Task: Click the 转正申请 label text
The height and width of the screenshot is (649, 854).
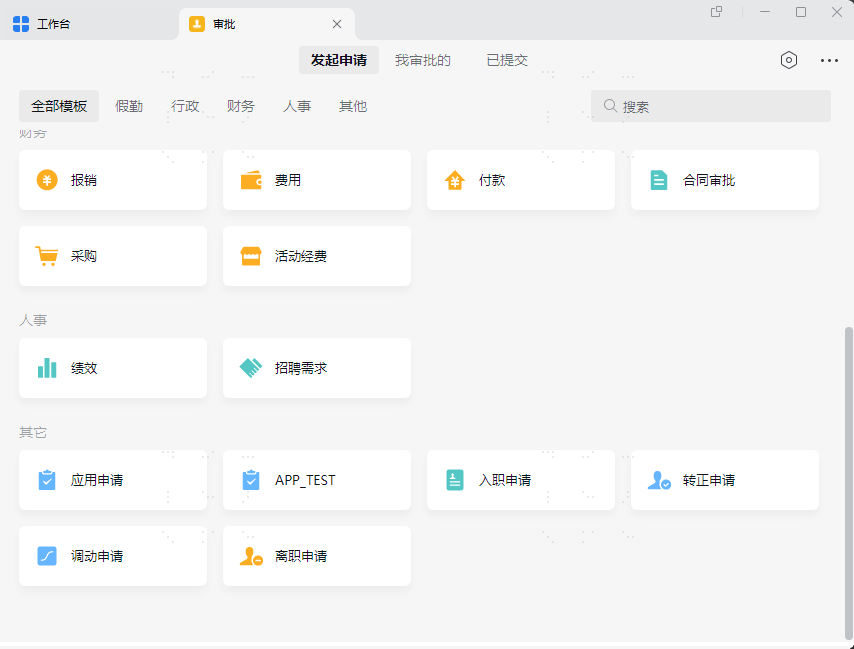Action: coord(709,480)
